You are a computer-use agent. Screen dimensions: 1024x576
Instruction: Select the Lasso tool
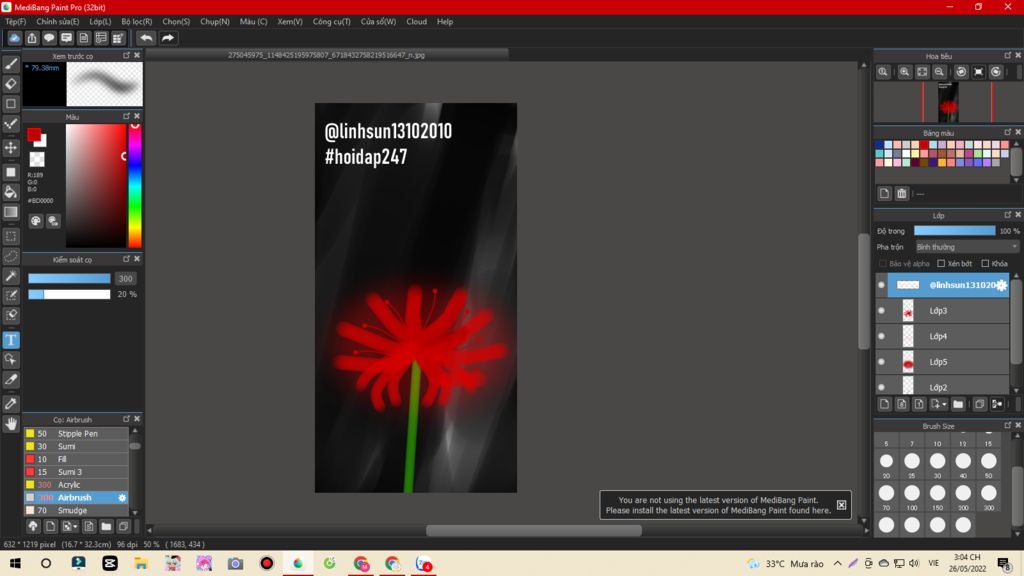(11, 256)
